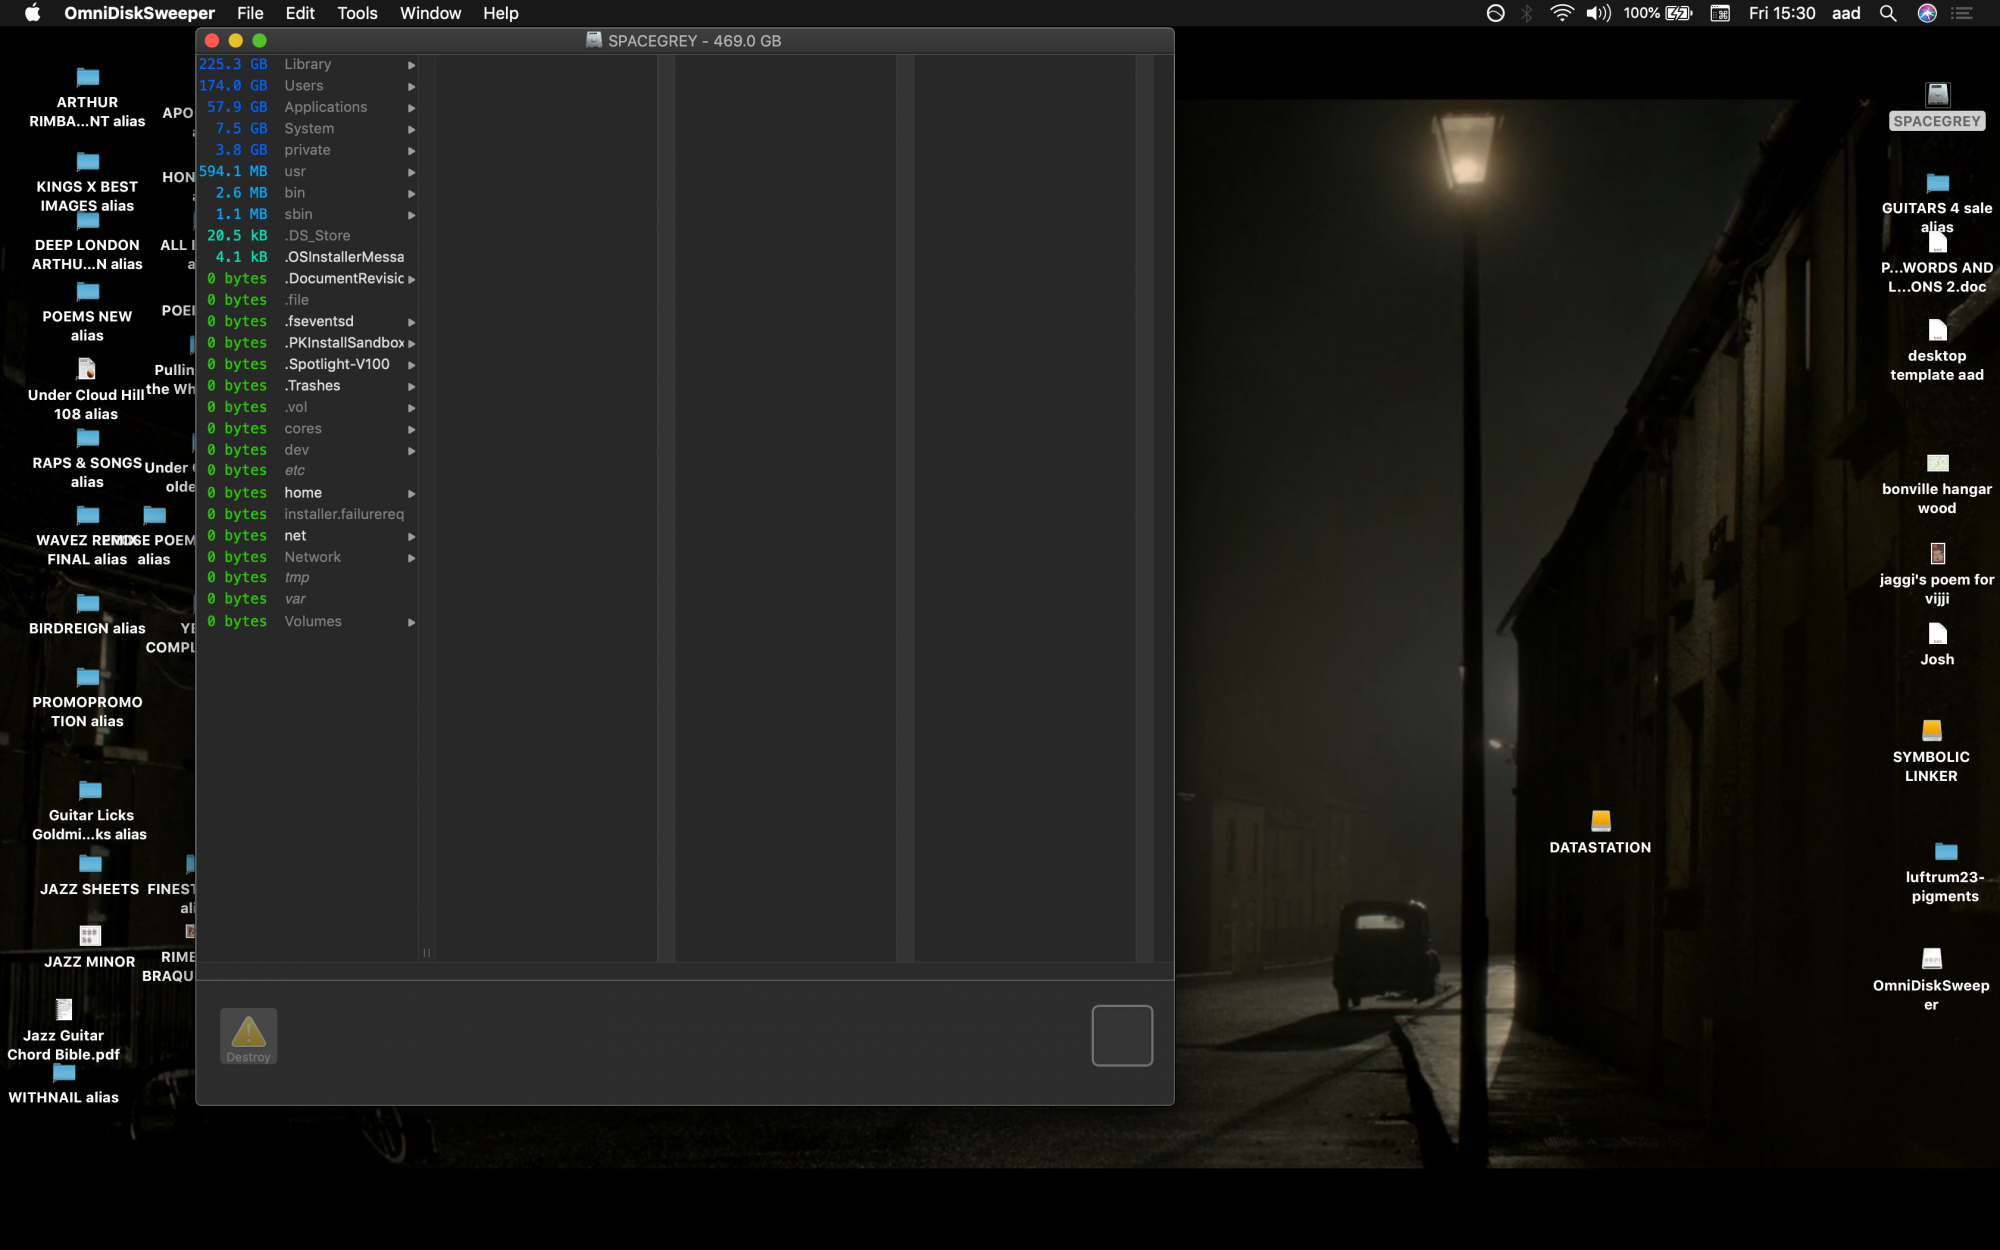Select Jazz Guitar Chord Bible.pdf icon

(x=63, y=1009)
